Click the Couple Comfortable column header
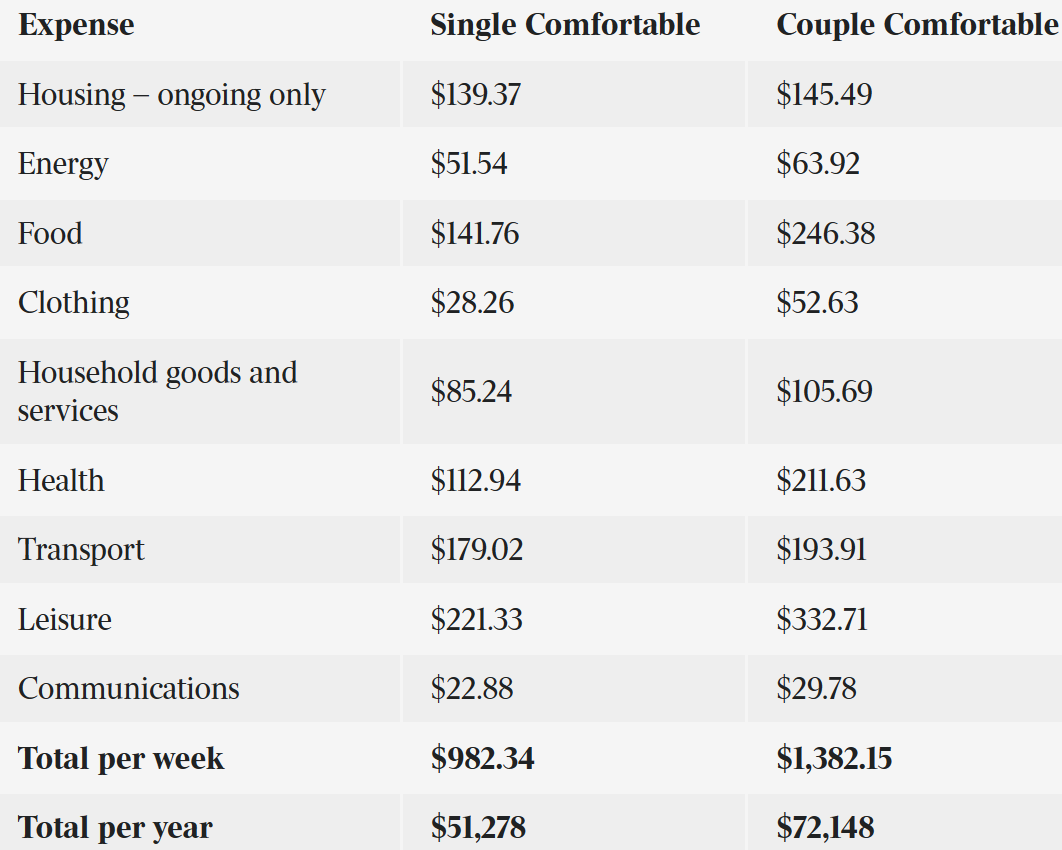 pyautogui.click(x=917, y=25)
